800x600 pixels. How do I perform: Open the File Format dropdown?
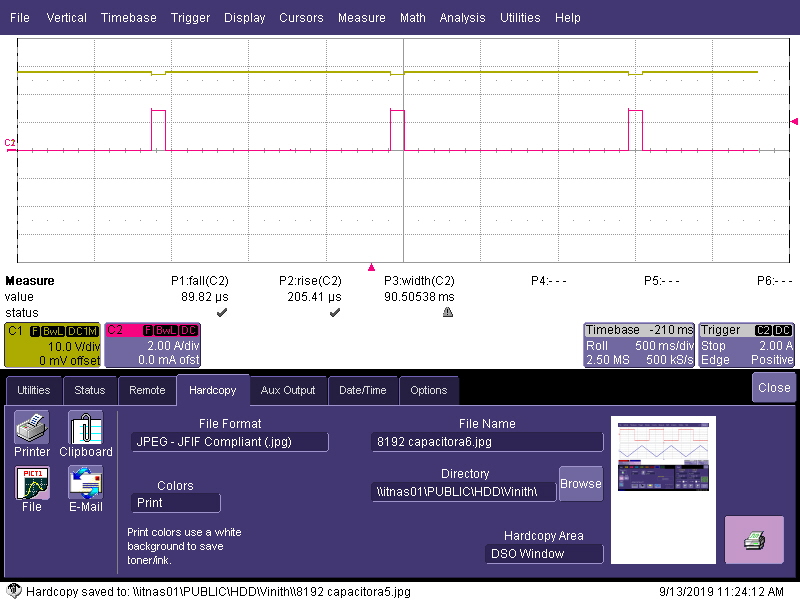pyautogui.click(x=230, y=442)
